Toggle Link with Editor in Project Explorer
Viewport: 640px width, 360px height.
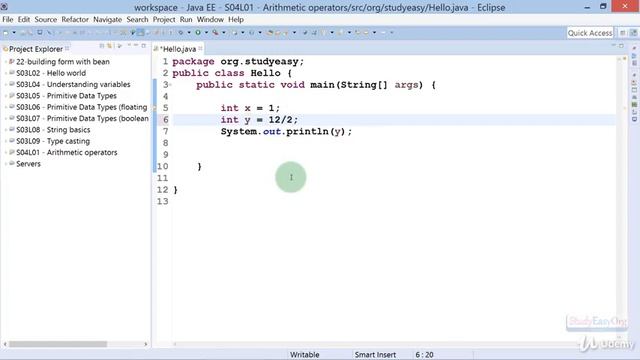pyautogui.click(x=109, y=46)
